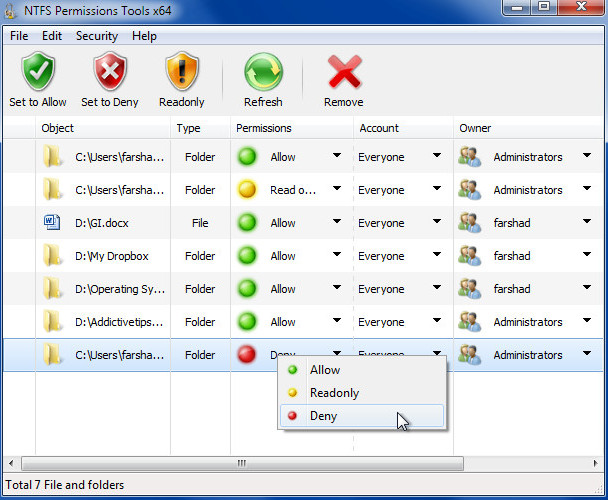Click the green circle in the D:\Operating Sy... row
Viewport: 608px width, 500px height.
[247, 289]
